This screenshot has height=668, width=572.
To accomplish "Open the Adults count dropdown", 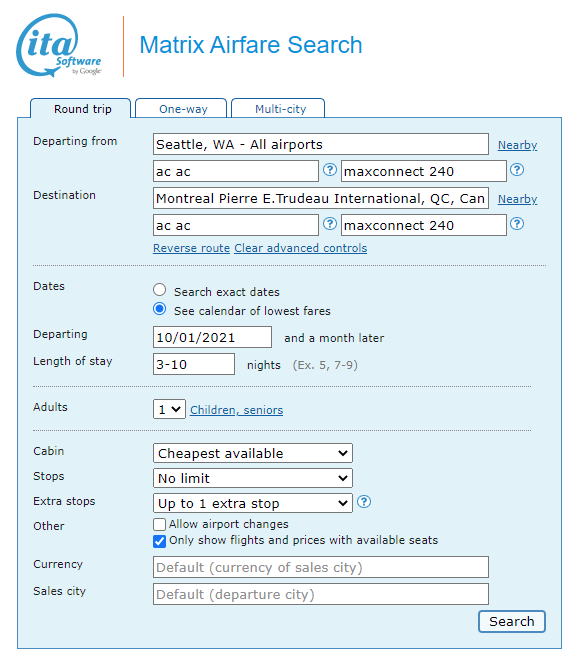I will click(x=169, y=409).
